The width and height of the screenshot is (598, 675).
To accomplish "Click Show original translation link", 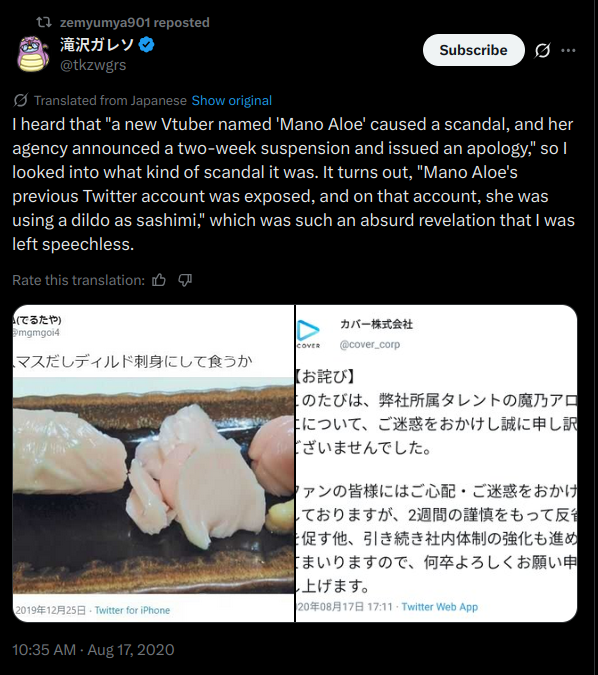I will tap(232, 100).
